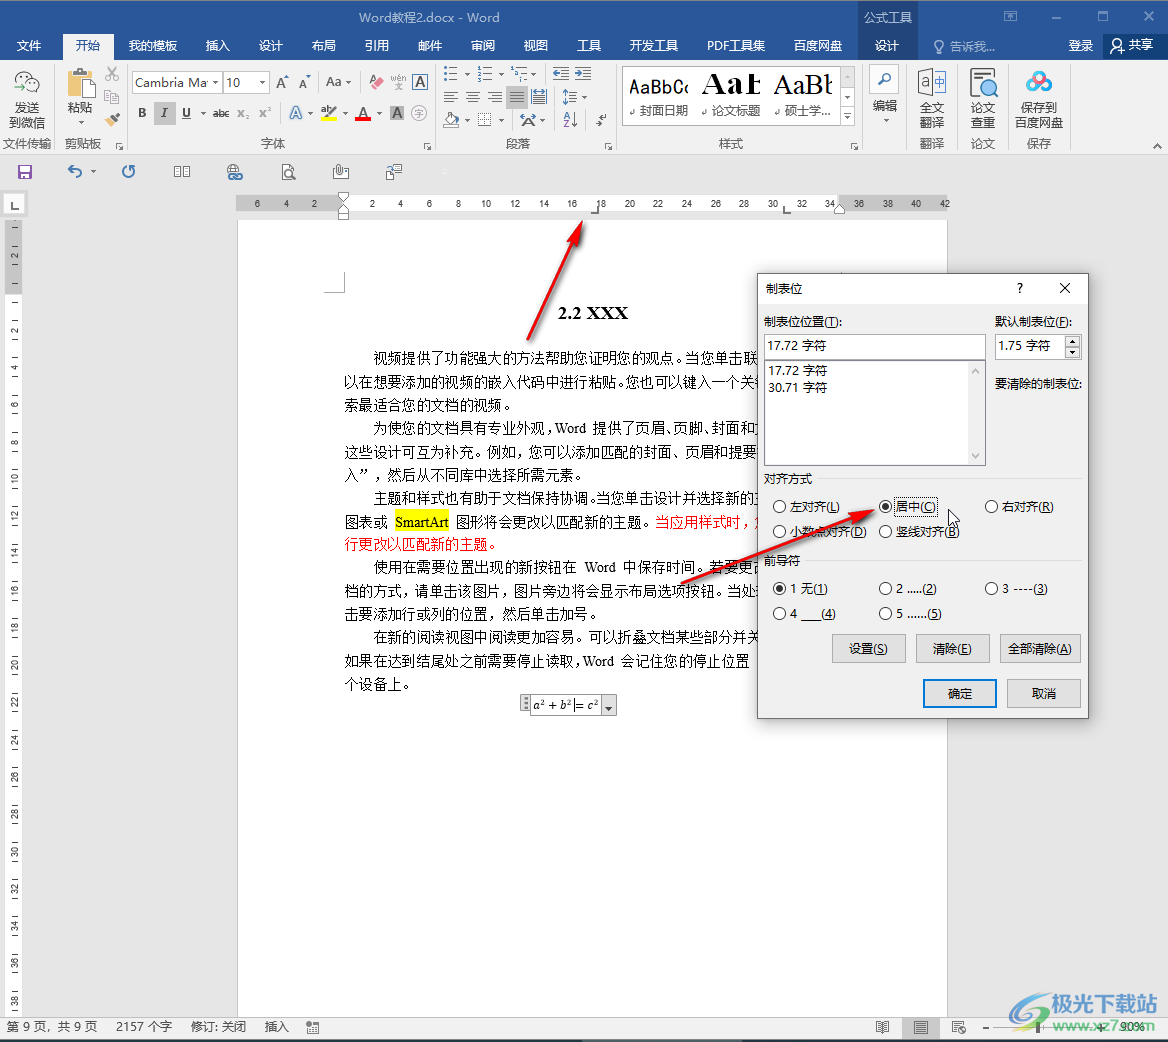Open undo history dropdown arrow
Viewport: 1168px width, 1042px height.
pyautogui.click(x=93, y=172)
